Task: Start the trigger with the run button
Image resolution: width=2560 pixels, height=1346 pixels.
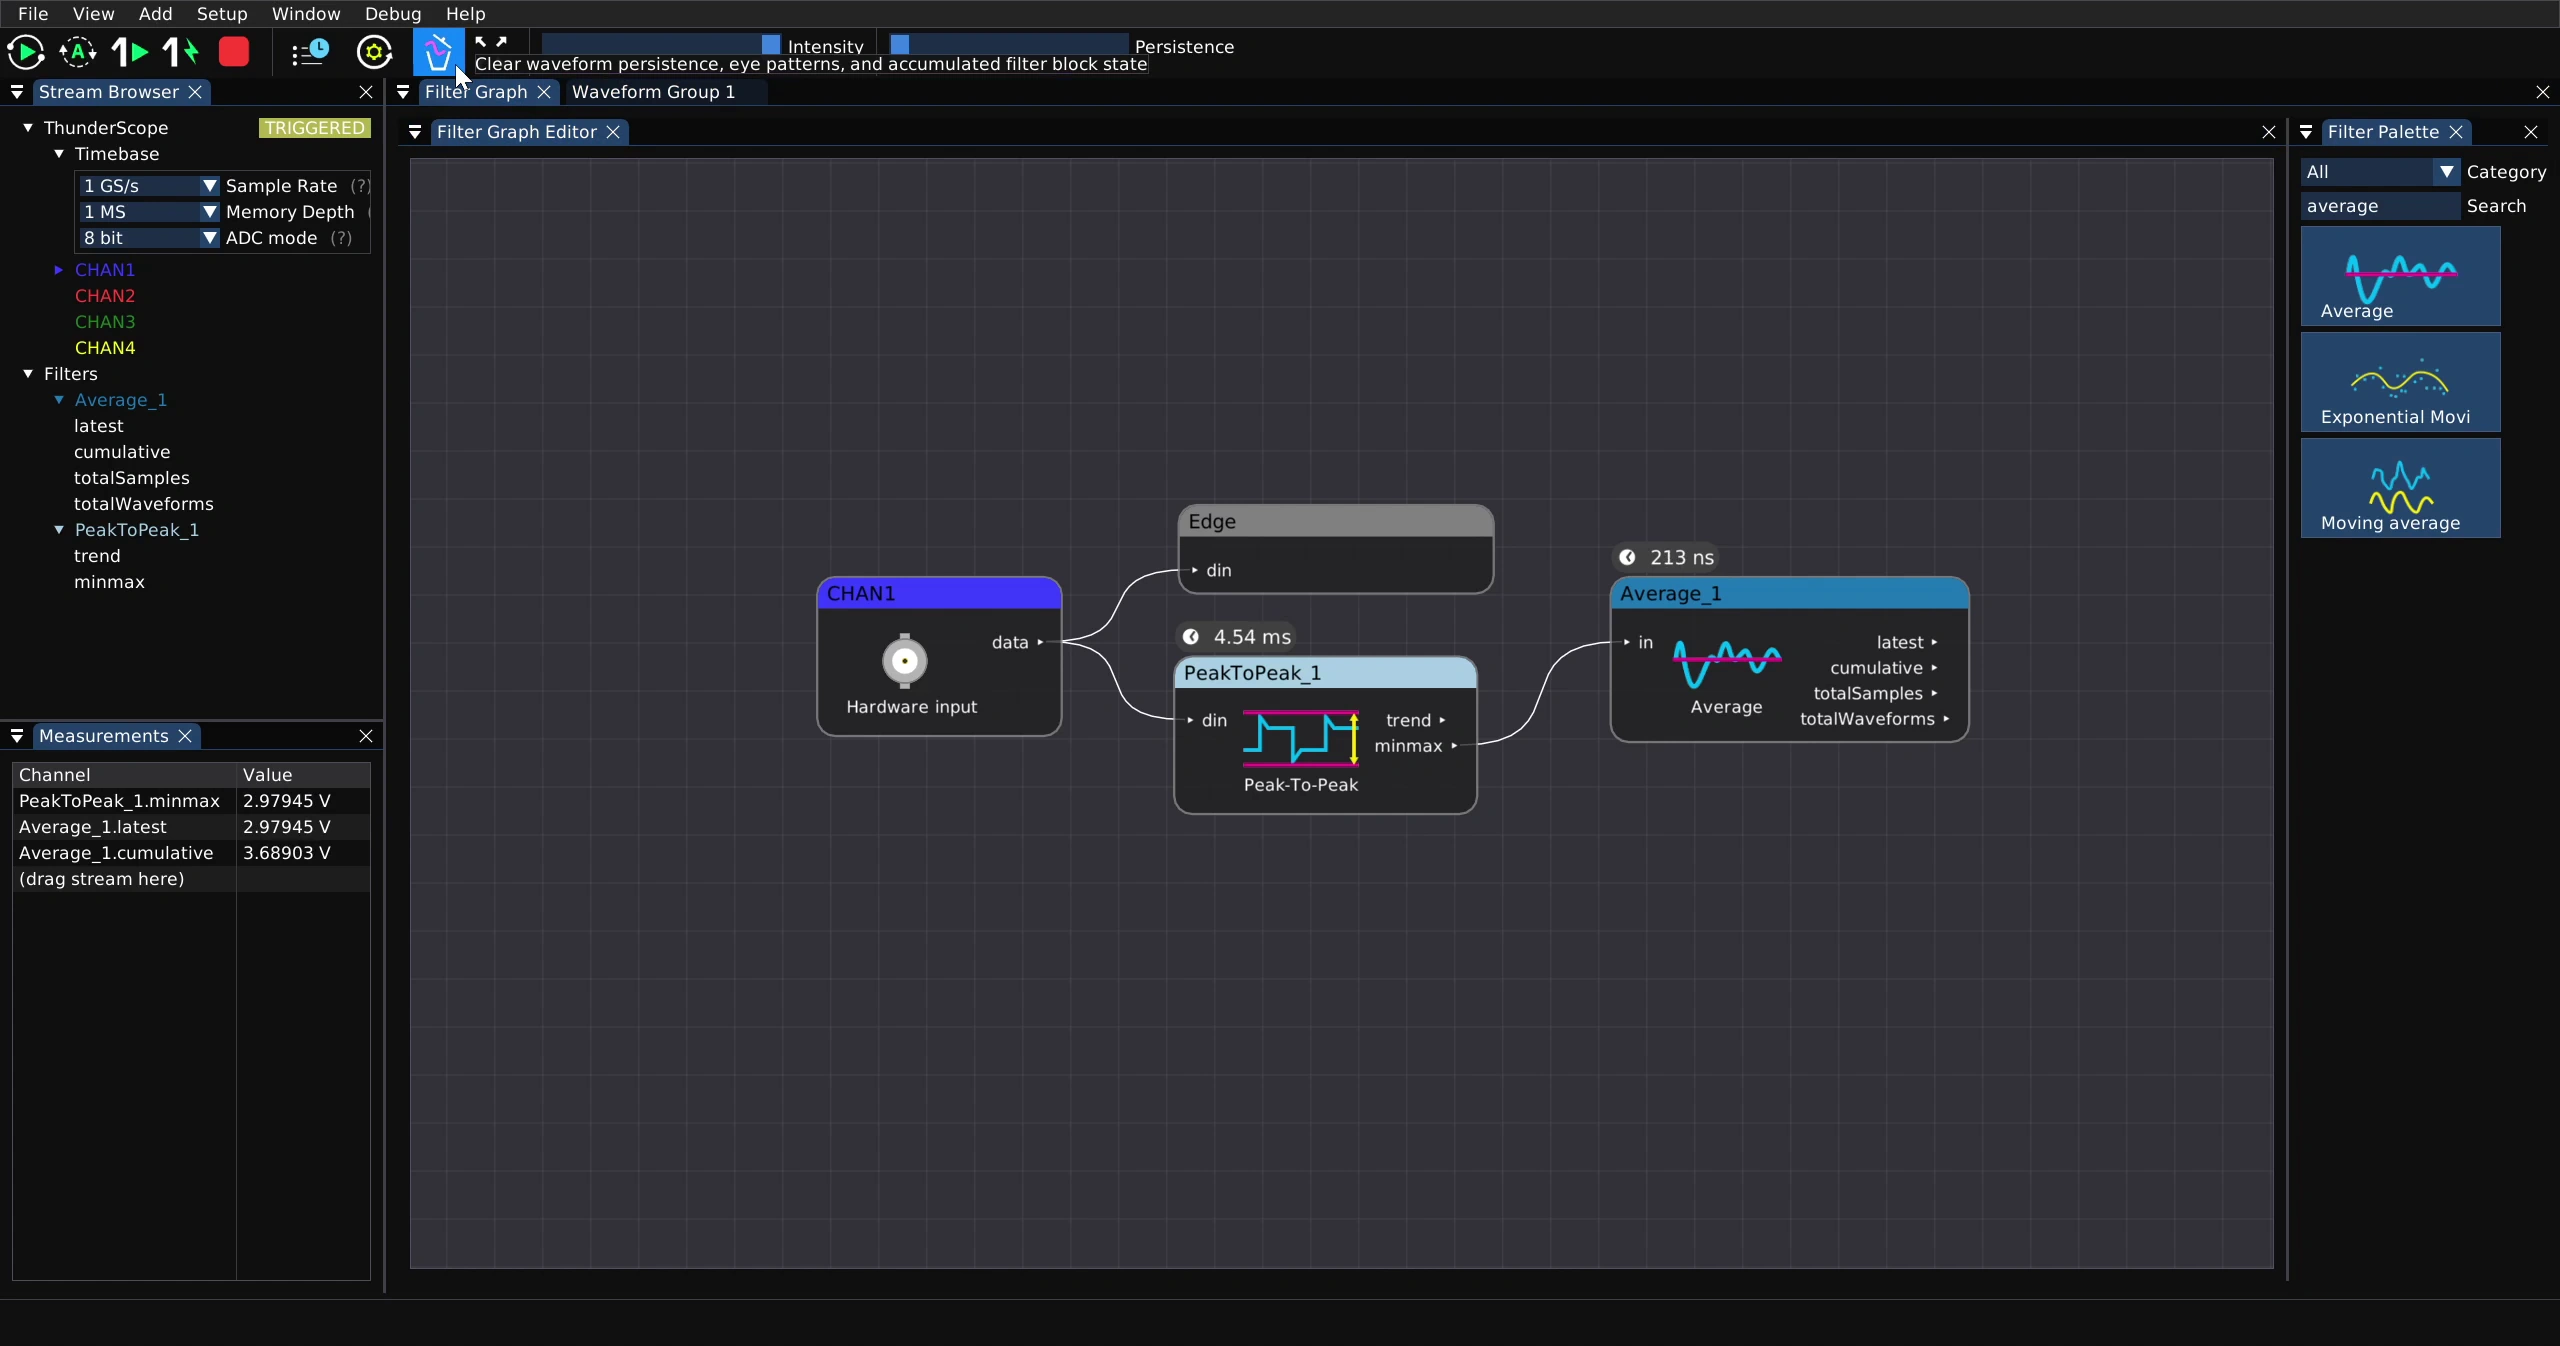Action: tap(25, 52)
